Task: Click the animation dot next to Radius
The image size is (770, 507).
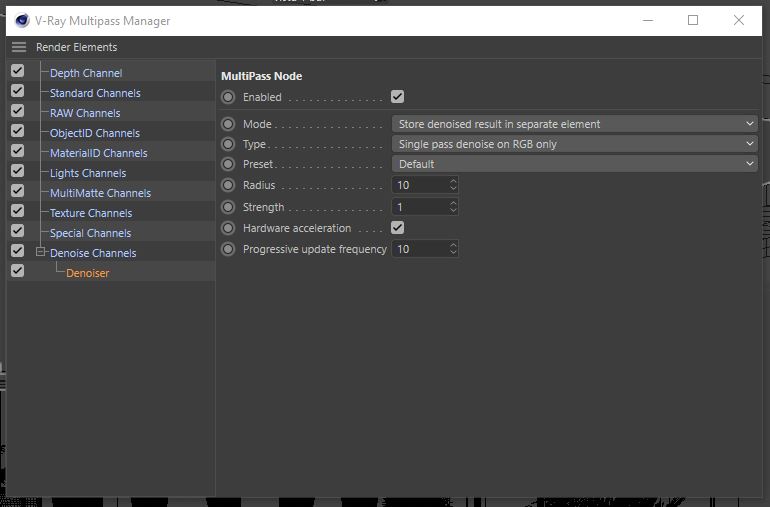Action: coord(228,185)
